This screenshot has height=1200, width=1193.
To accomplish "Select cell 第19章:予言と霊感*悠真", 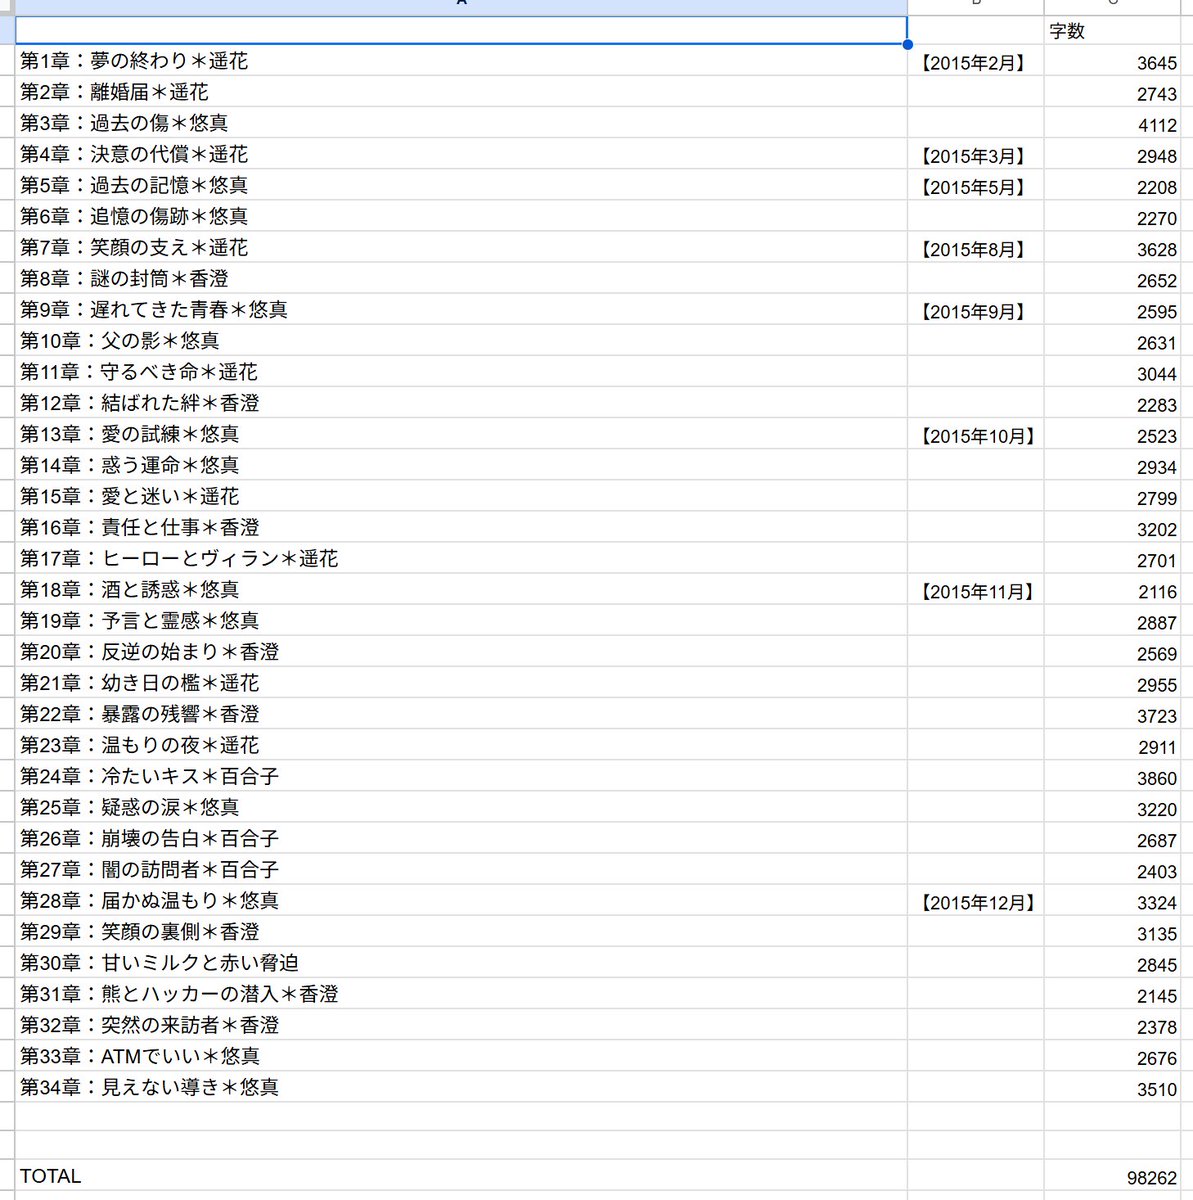I will point(461,620).
